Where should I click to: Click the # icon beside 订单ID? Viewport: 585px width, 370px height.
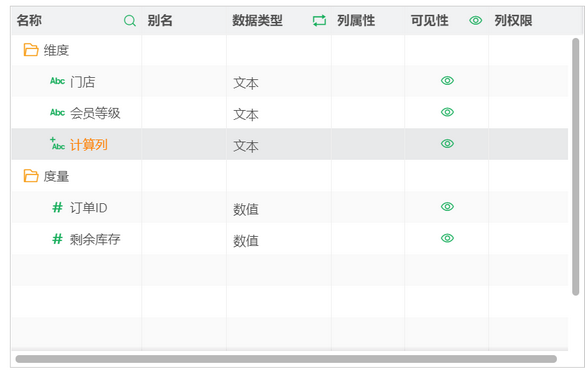coord(57,207)
